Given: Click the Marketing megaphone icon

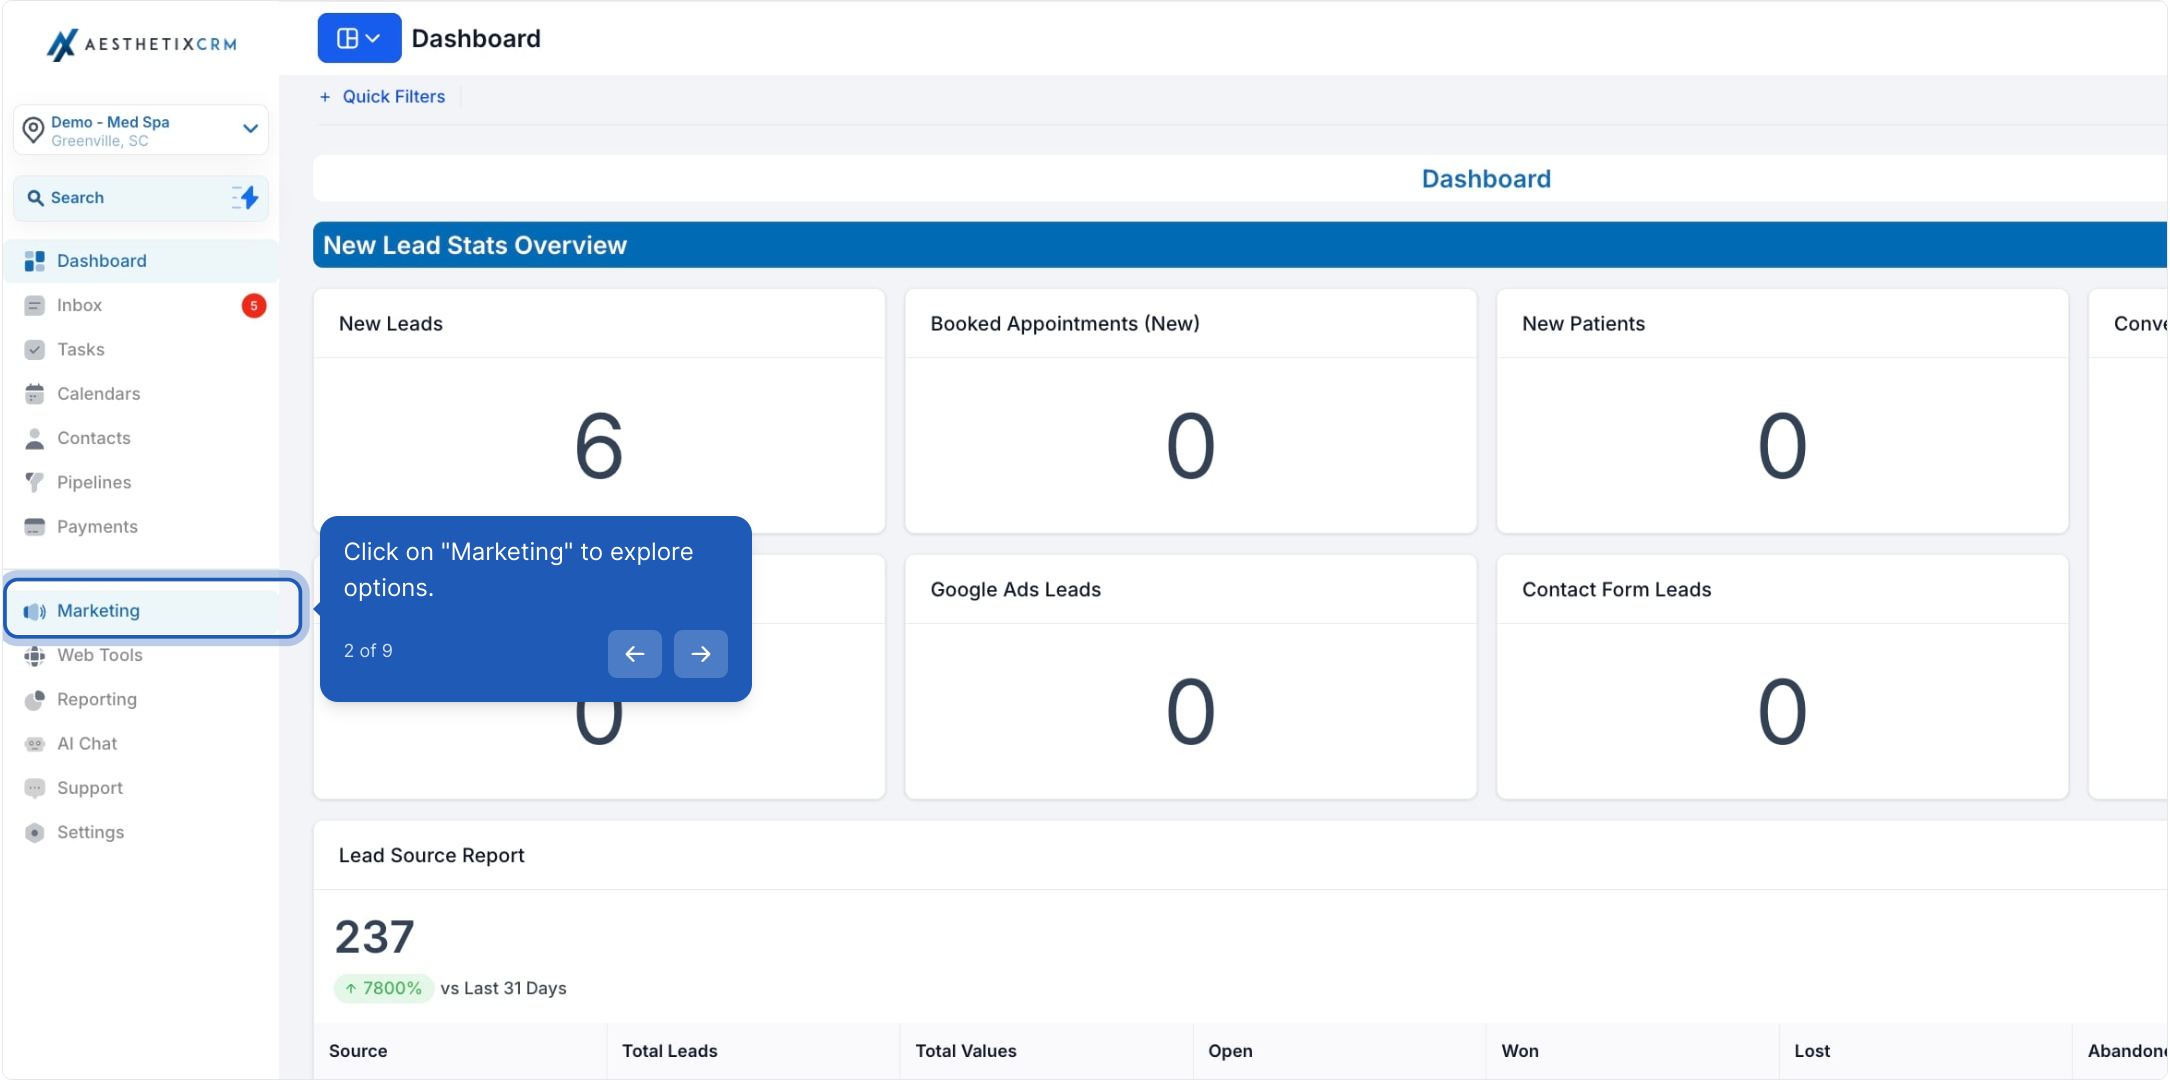Looking at the screenshot, I should coord(34,611).
